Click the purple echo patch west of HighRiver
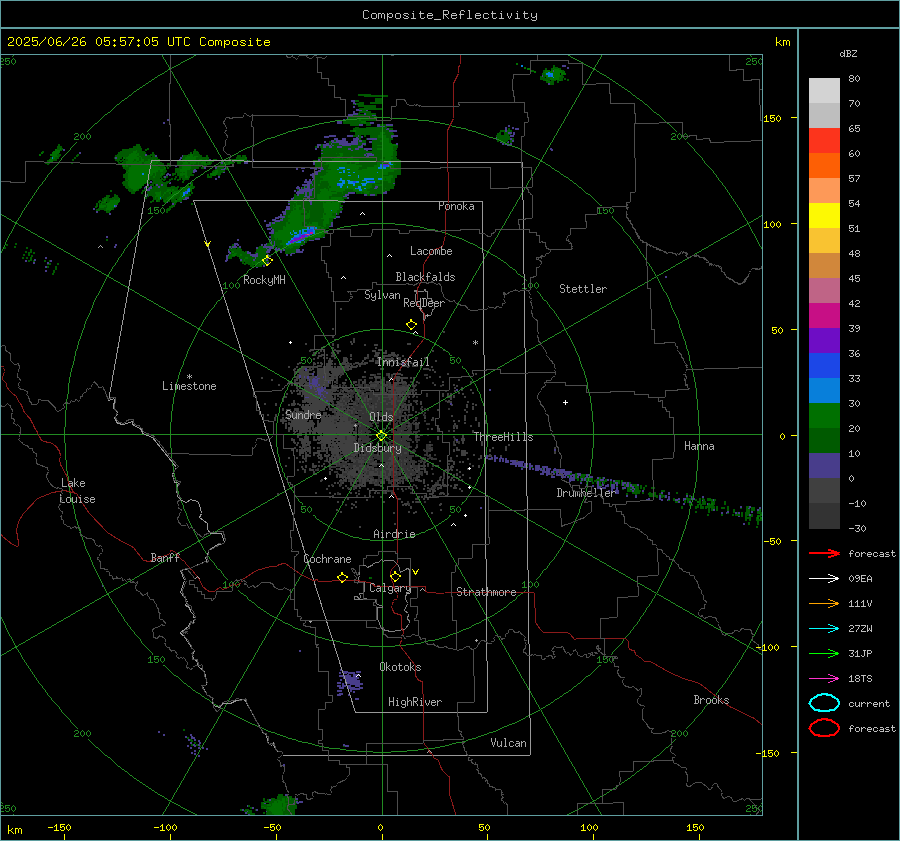The width and height of the screenshot is (900, 841). pos(350,682)
